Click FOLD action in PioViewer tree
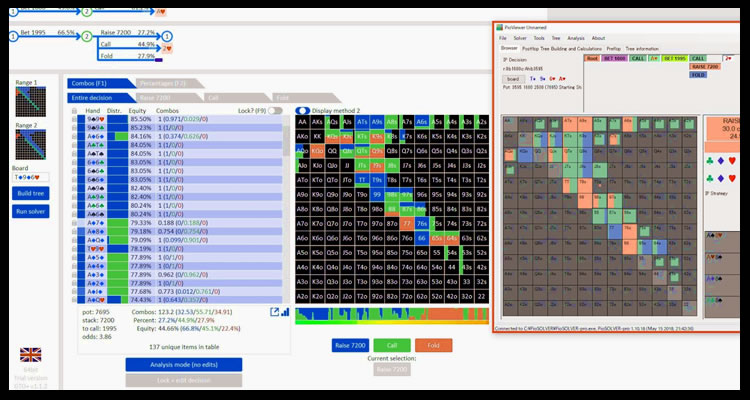 [x=698, y=75]
